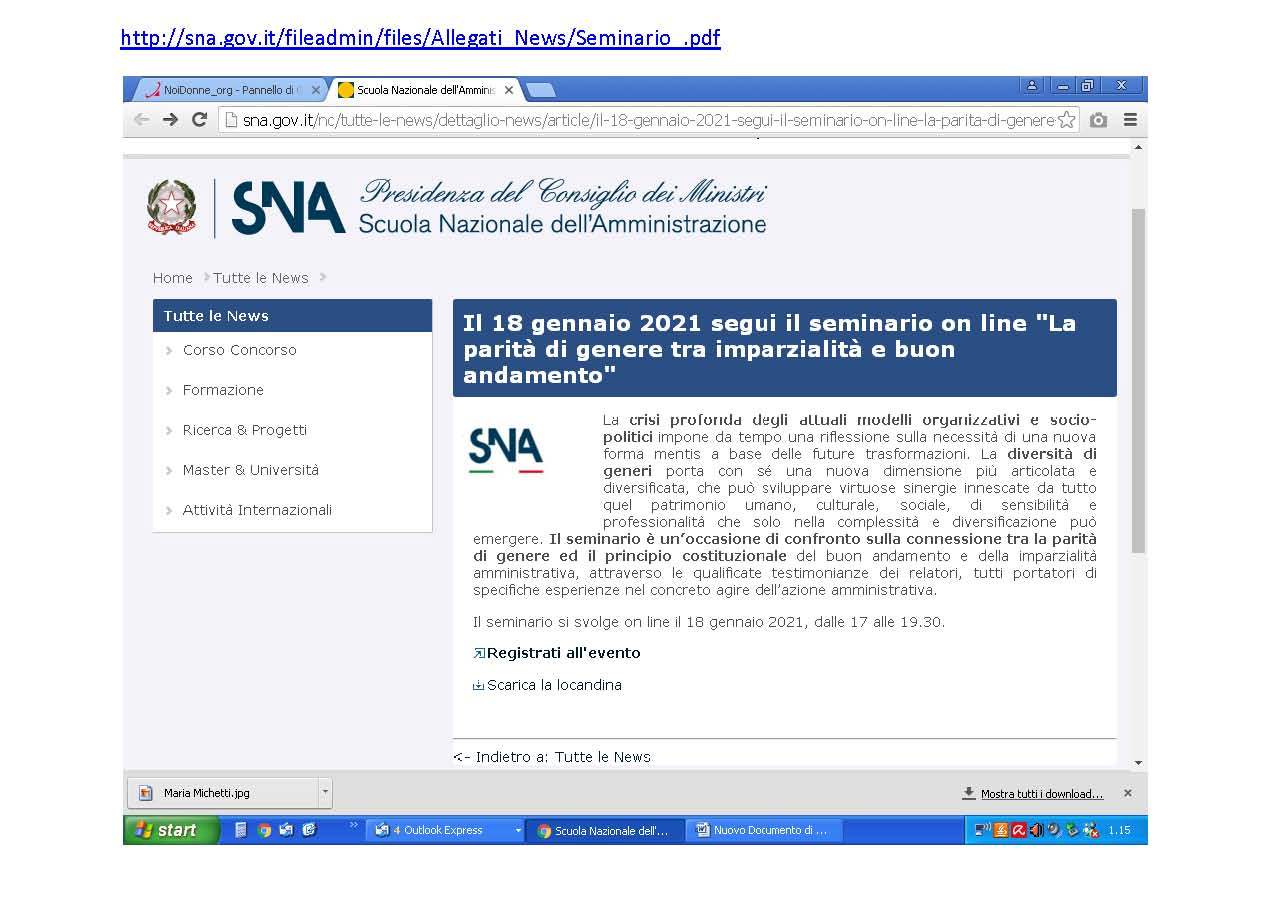Expand the Quick Launch overflow chevron

click(x=353, y=826)
